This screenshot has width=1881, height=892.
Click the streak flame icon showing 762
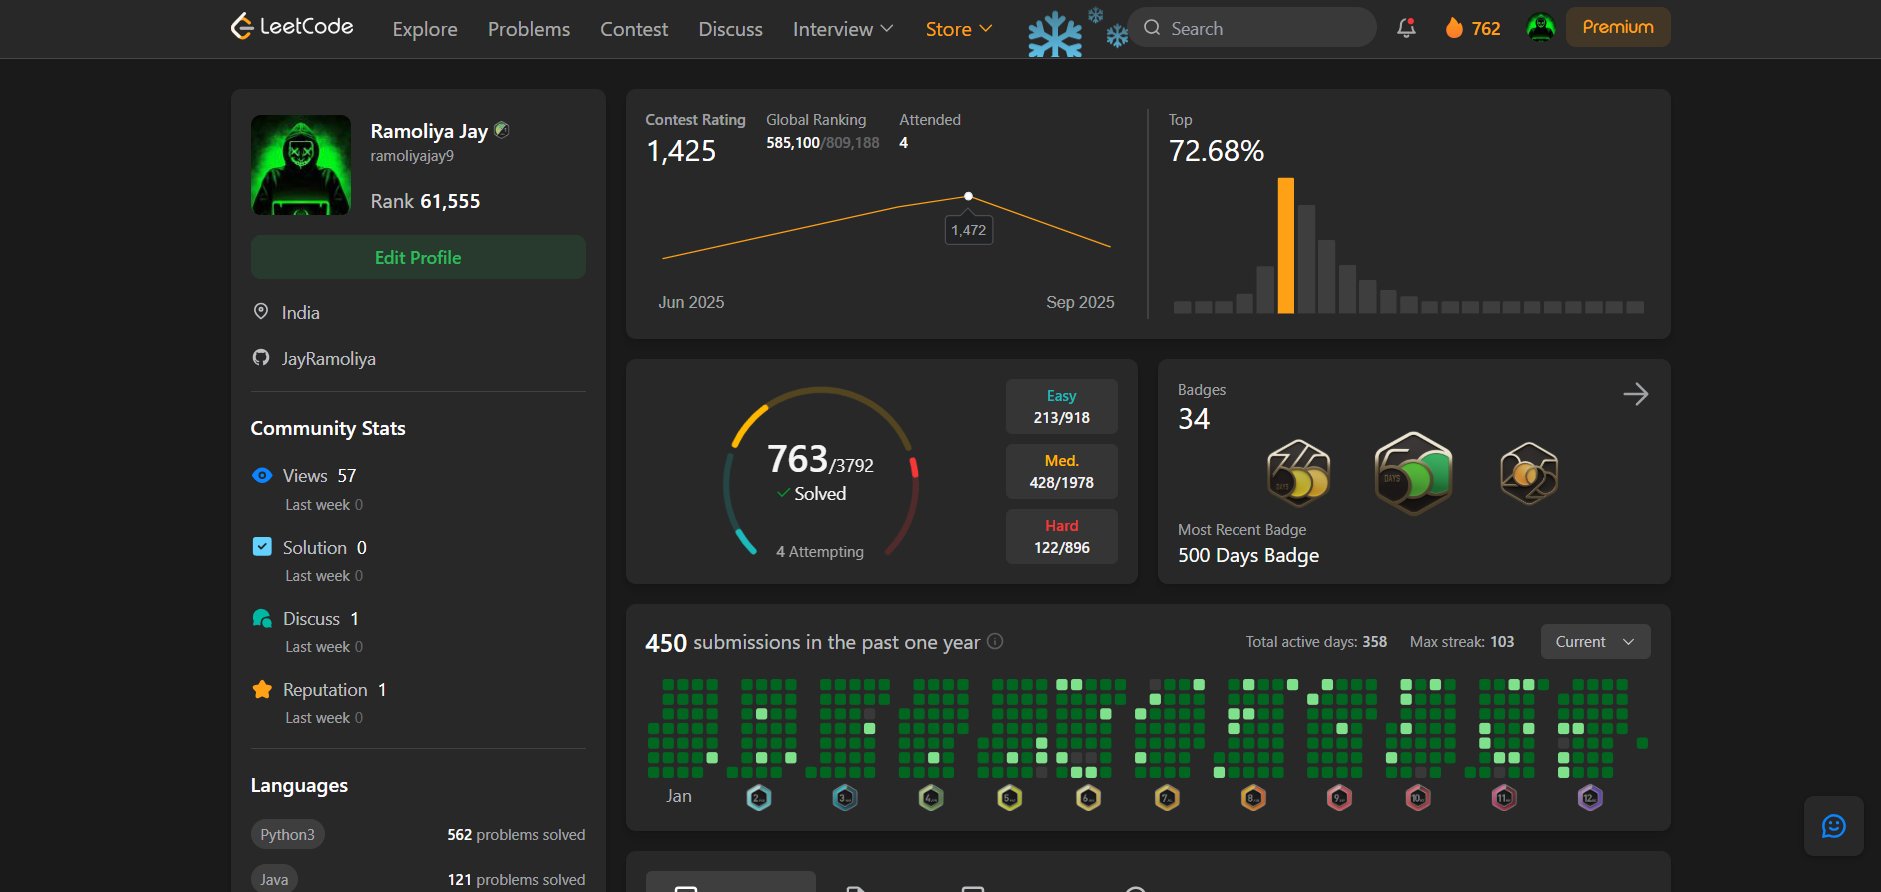[x=1454, y=28]
